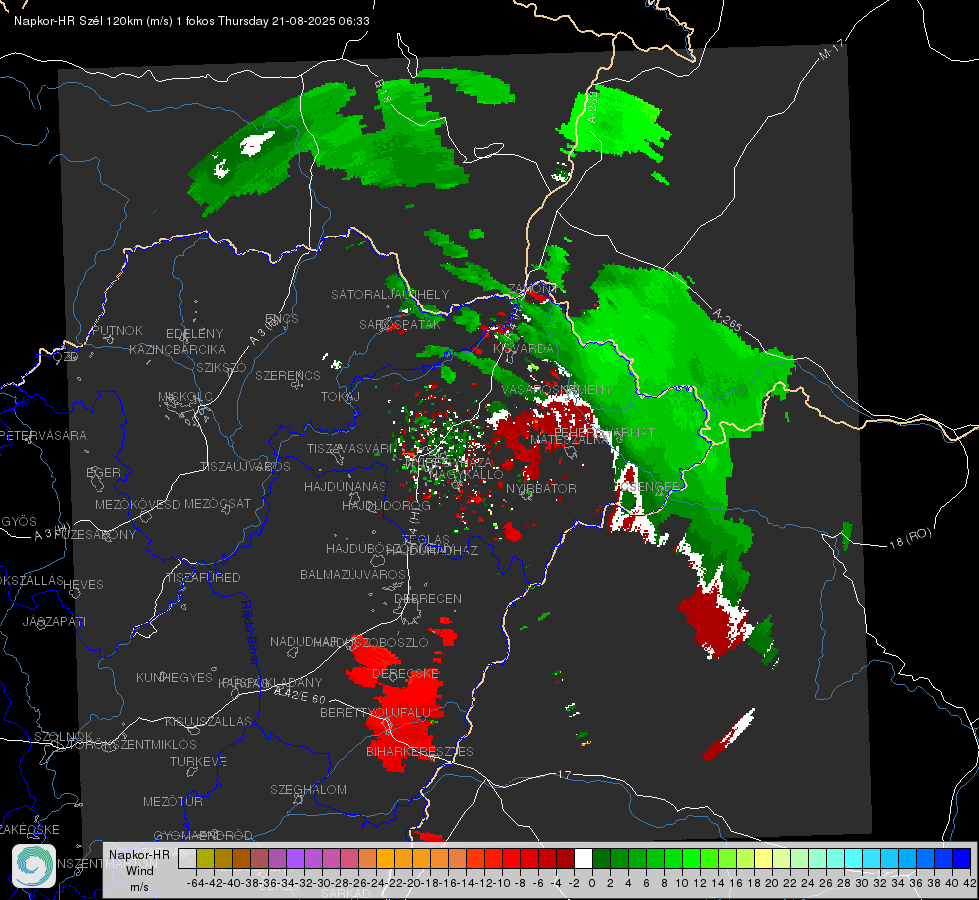This screenshot has width=979, height=900.
Task: Click the Hajdú-Bihar county label
Action: click(x=249, y=632)
